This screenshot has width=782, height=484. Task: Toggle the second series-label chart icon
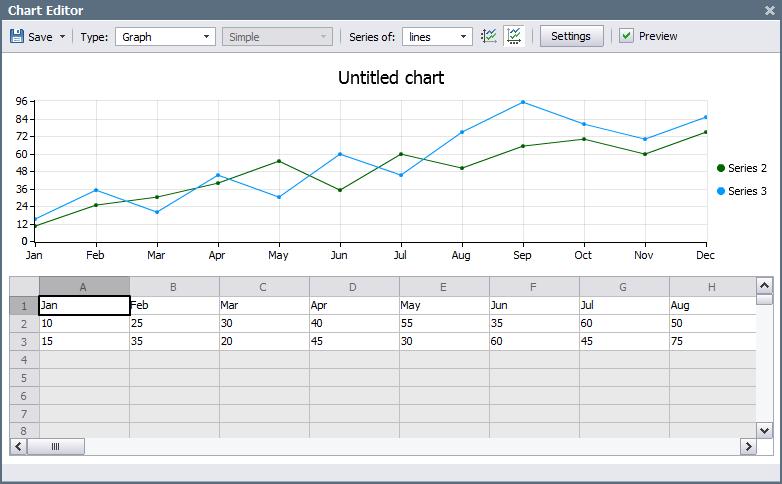513,36
